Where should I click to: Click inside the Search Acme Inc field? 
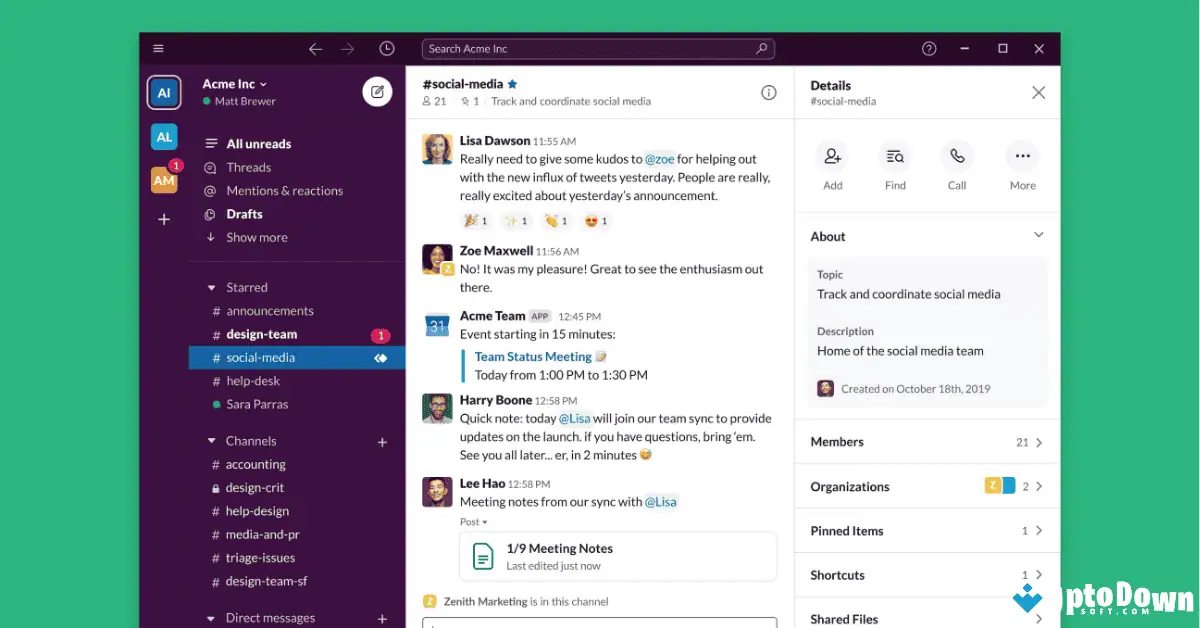pos(597,47)
